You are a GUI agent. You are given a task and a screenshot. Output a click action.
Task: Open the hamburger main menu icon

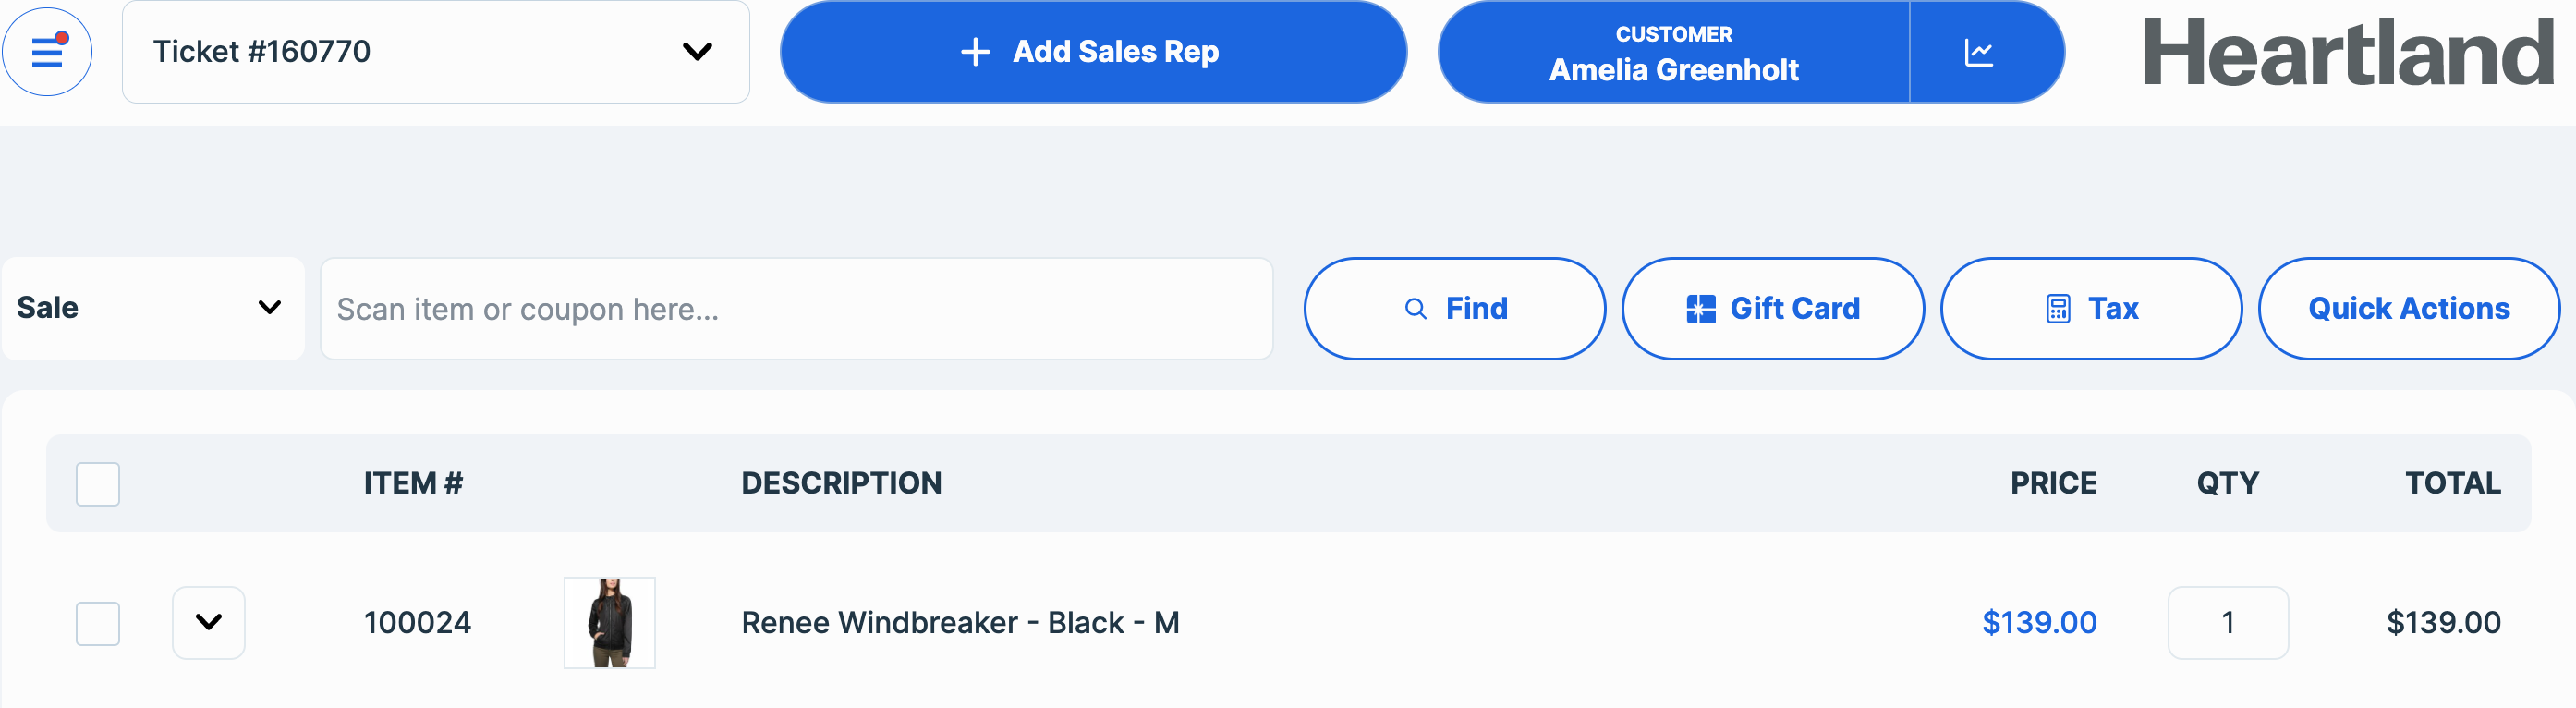click(47, 51)
